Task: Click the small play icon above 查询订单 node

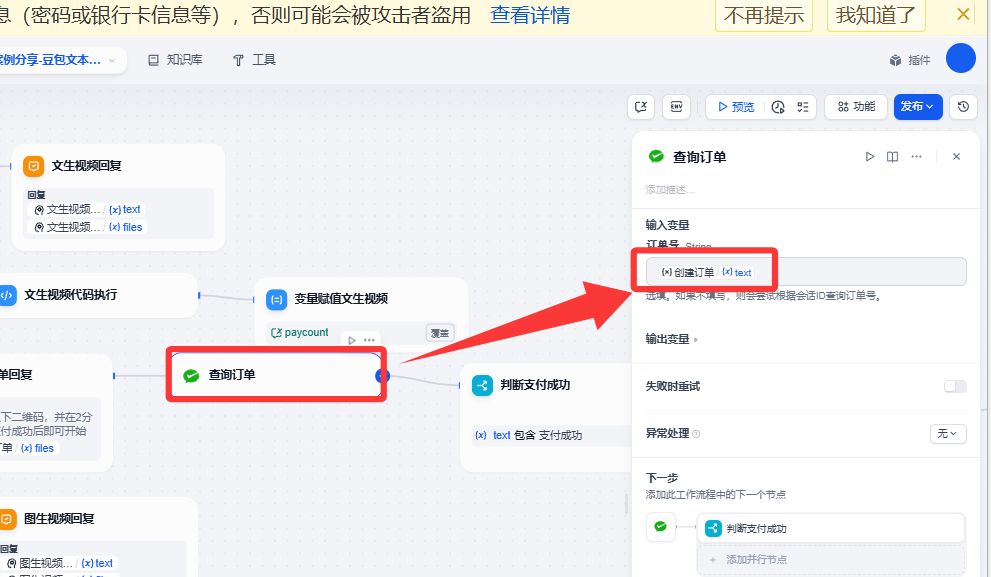Action: (x=352, y=340)
